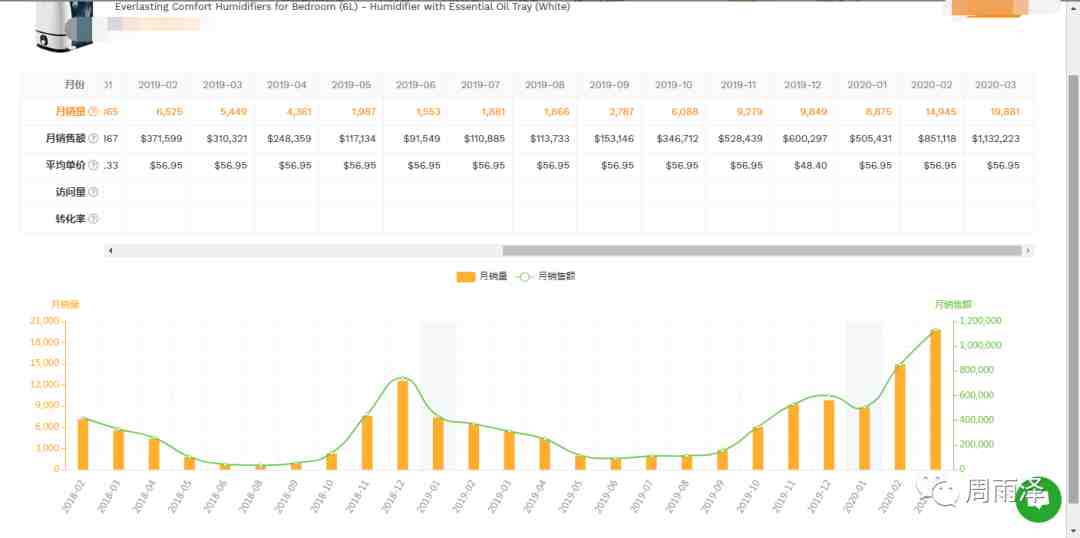Click help icon next to 月销量 row
The height and width of the screenshot is (538, 1080).
(x=94, y=112)
